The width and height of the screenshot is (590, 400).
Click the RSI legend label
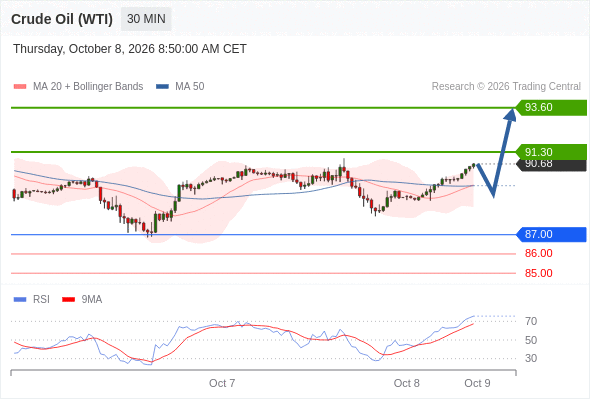click(41, 300)
